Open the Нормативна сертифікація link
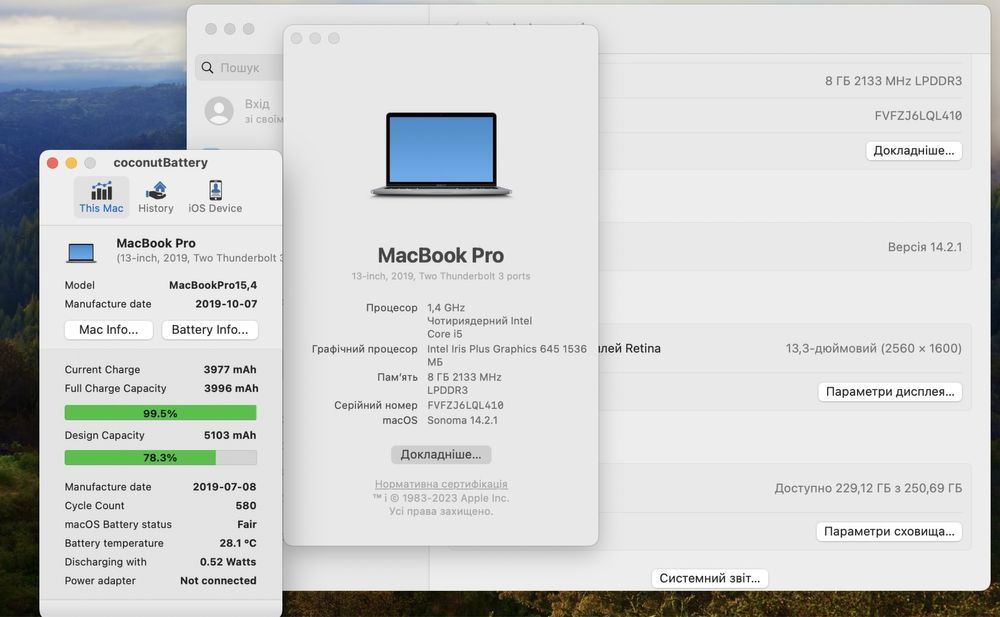Screen dimensions: 1000x617 coord(441,484)
